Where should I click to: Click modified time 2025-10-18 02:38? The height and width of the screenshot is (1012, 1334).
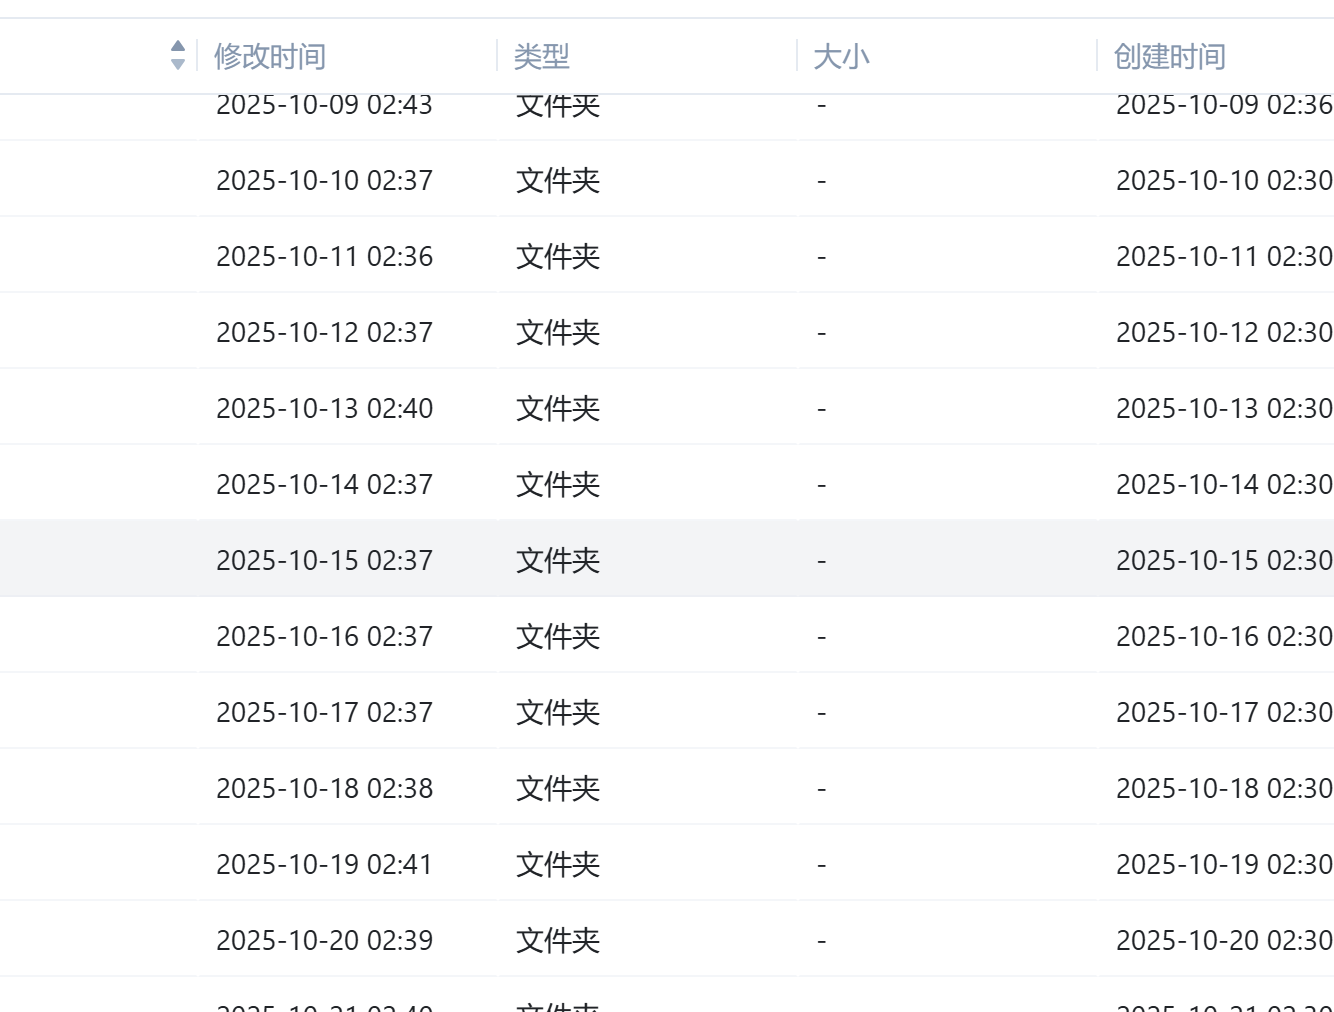[x=324, y=788]
